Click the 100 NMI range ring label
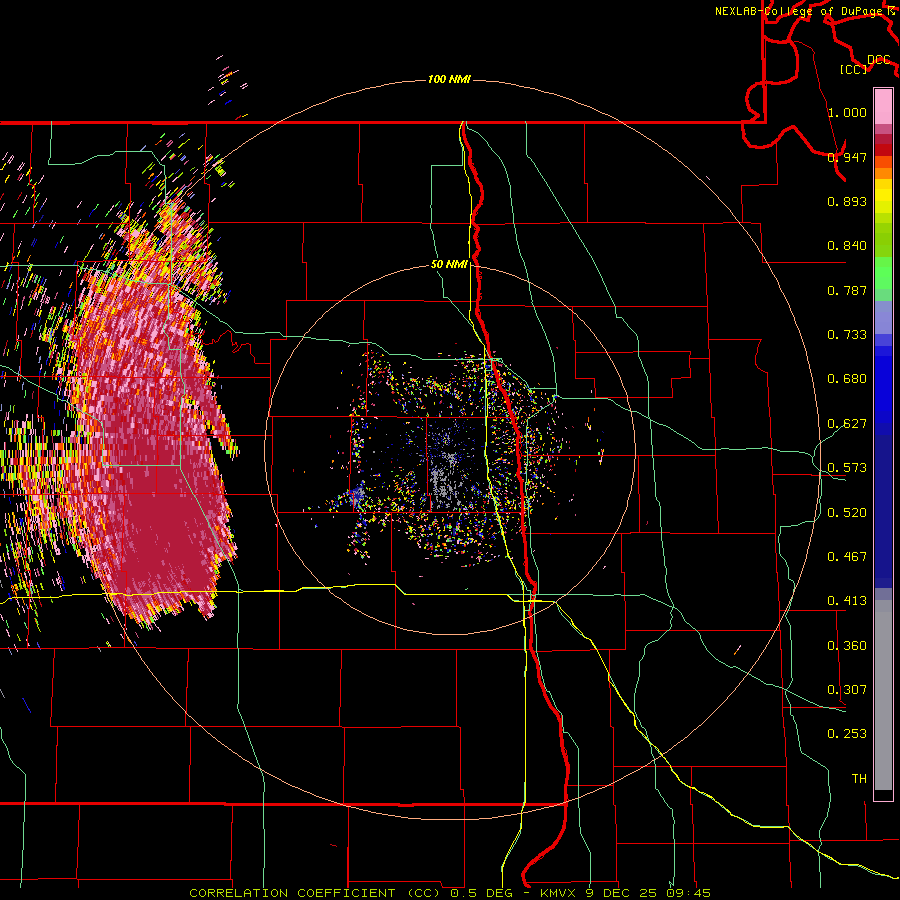900x900 pixels. click(449, 79)
